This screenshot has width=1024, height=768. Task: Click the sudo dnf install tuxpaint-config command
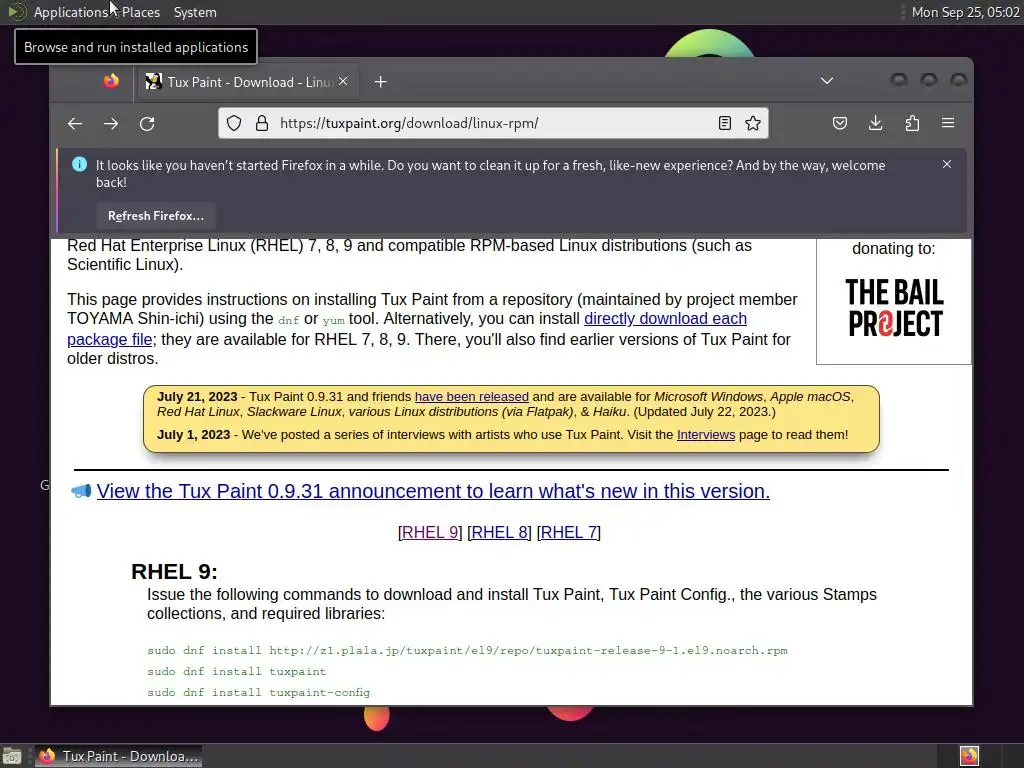point(259,692)
